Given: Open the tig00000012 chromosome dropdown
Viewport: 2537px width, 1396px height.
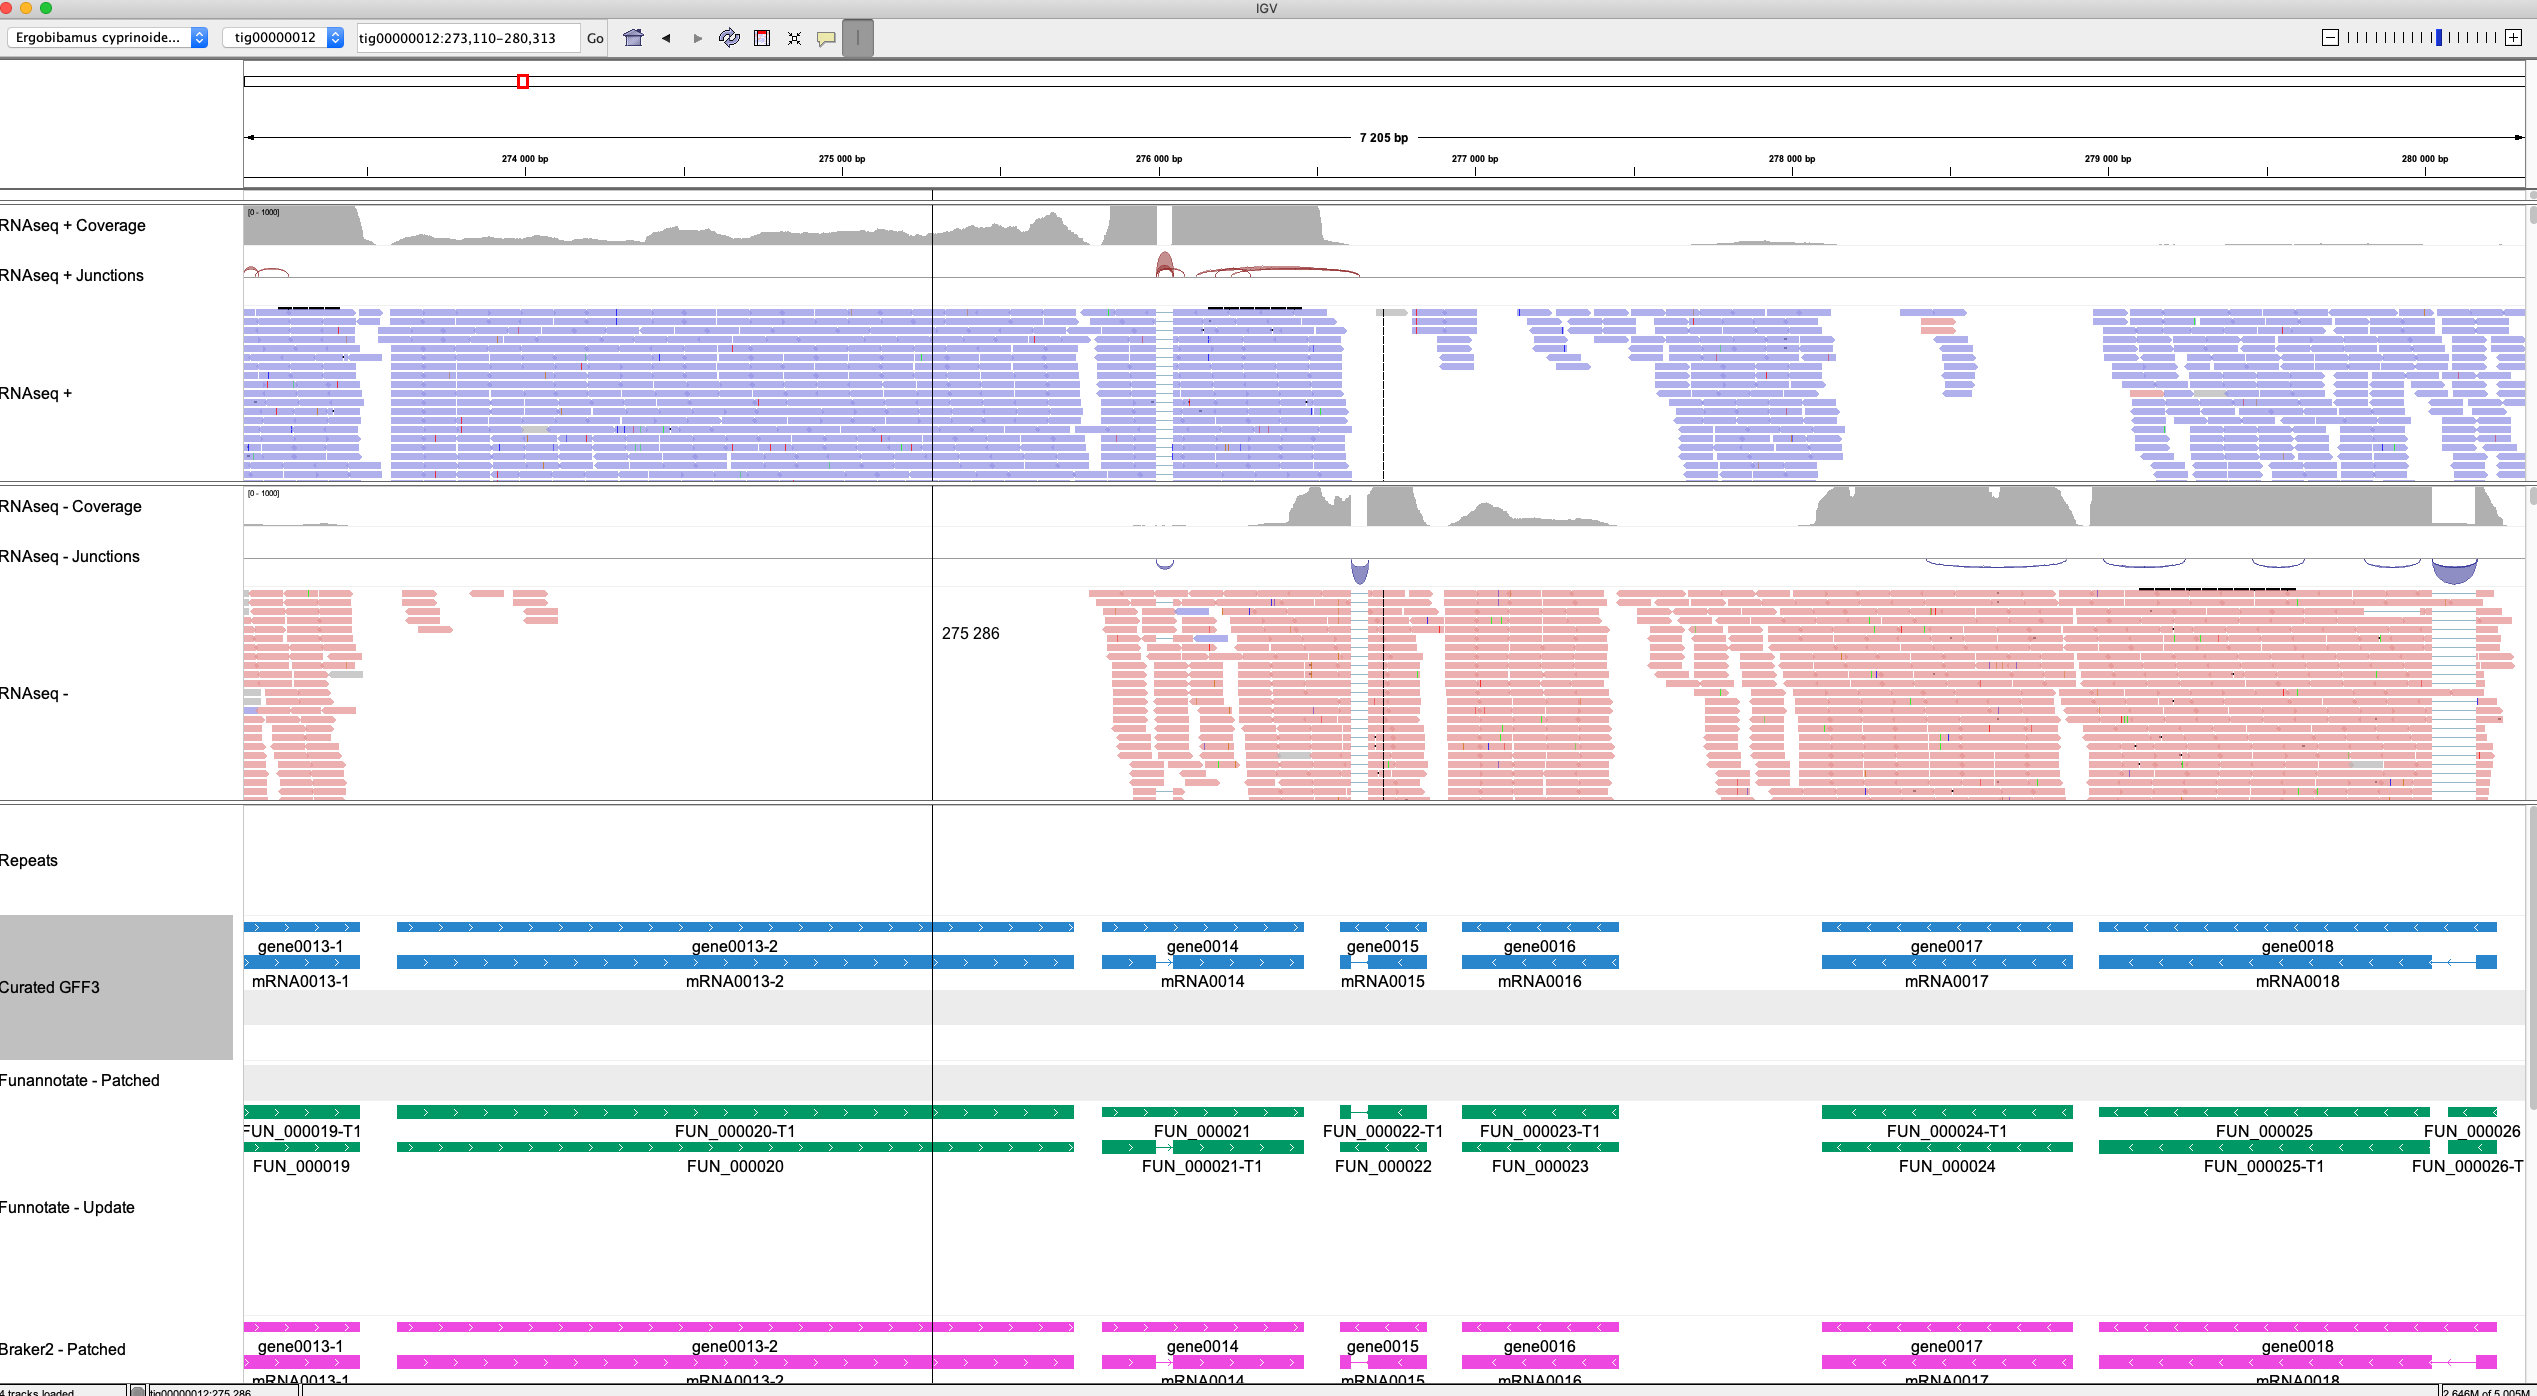Looking at the screenshot, I should point(283,38).
